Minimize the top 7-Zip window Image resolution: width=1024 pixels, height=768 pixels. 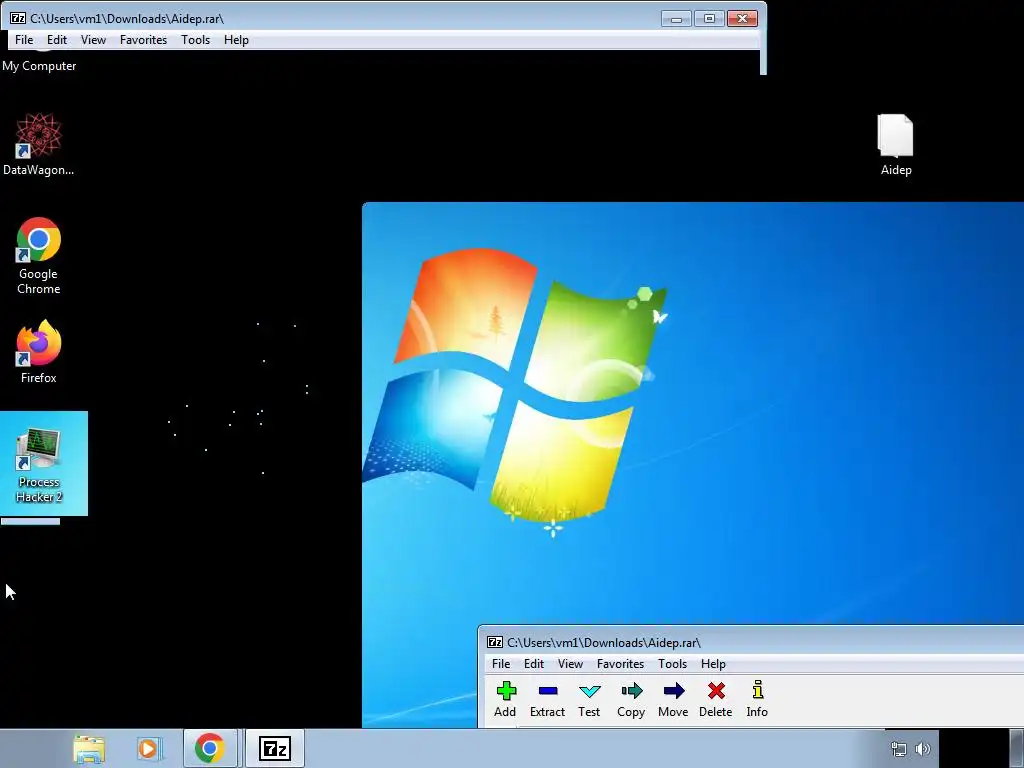pos(676,19)
